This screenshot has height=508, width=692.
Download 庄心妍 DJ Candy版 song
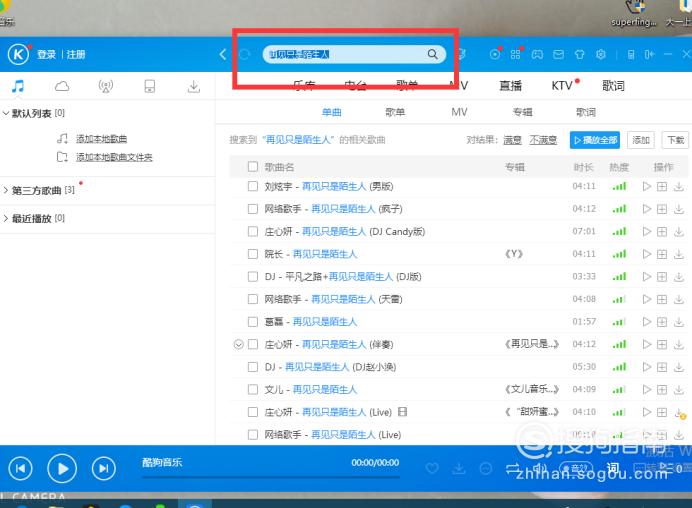(679, 232)
